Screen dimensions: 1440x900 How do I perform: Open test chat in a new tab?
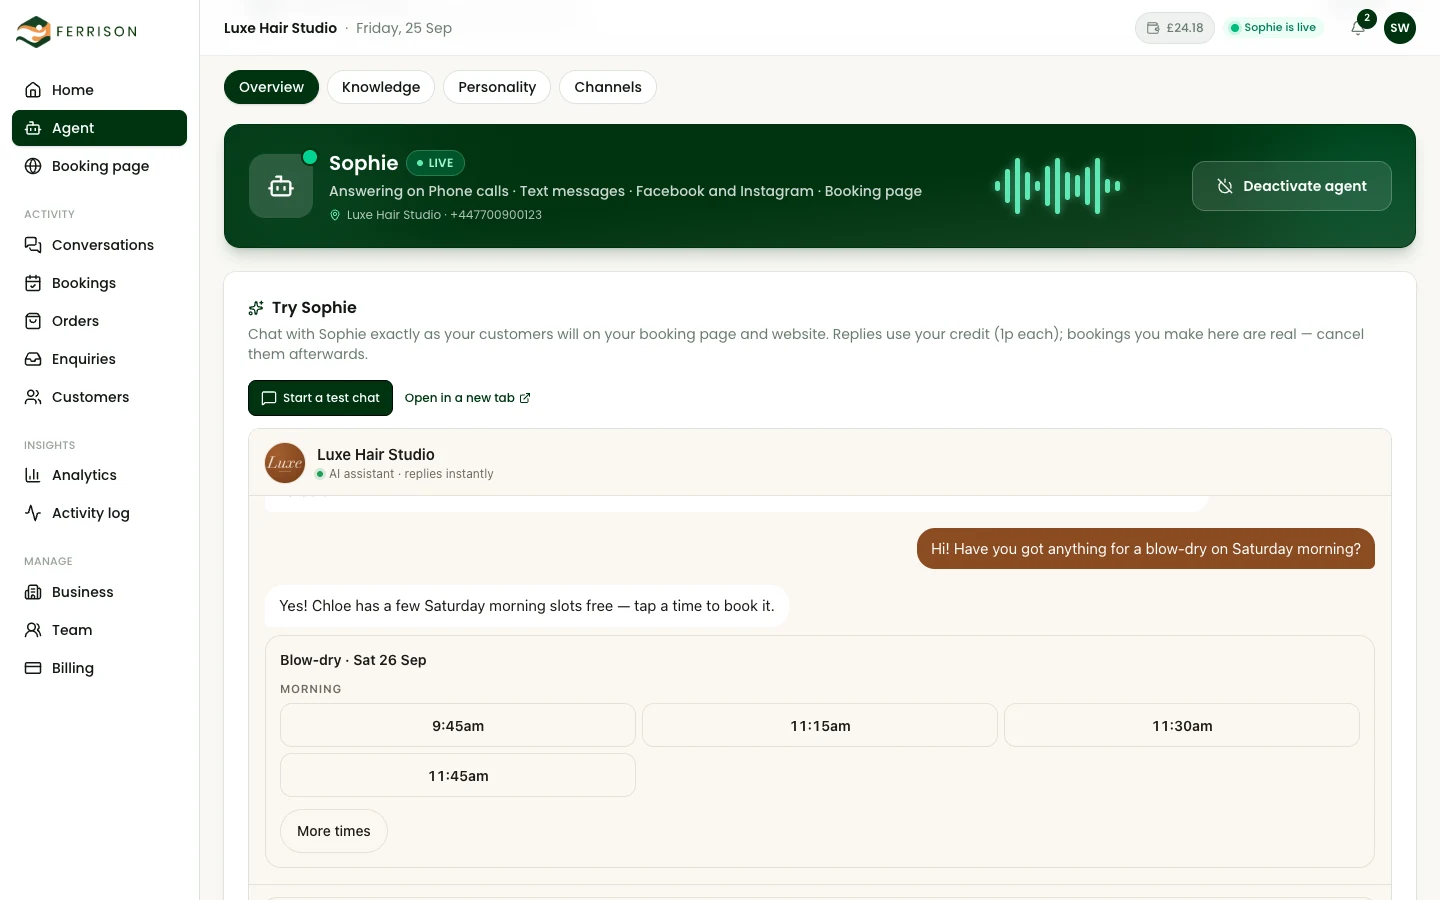coord(467,398)
